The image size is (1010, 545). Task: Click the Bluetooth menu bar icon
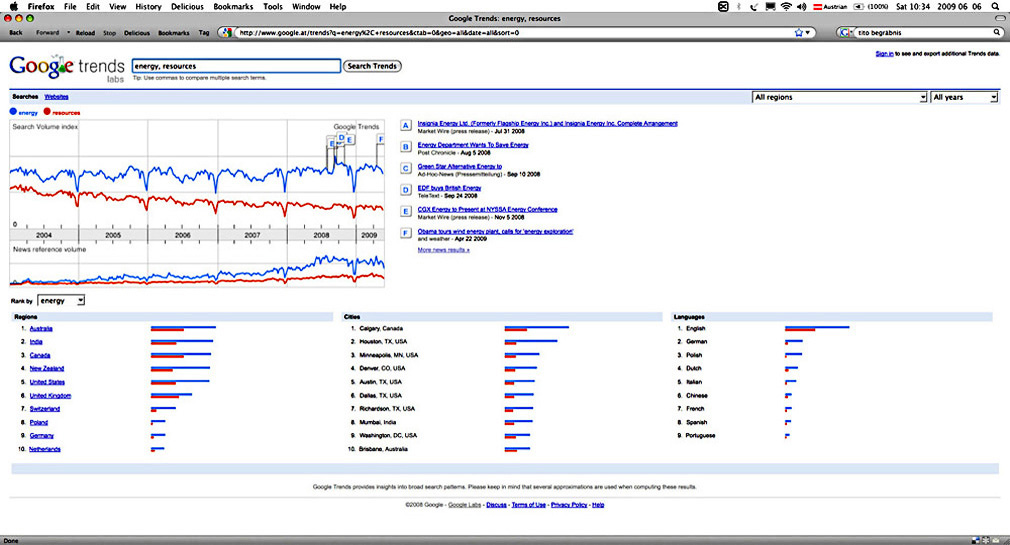[x=739, y=6]
